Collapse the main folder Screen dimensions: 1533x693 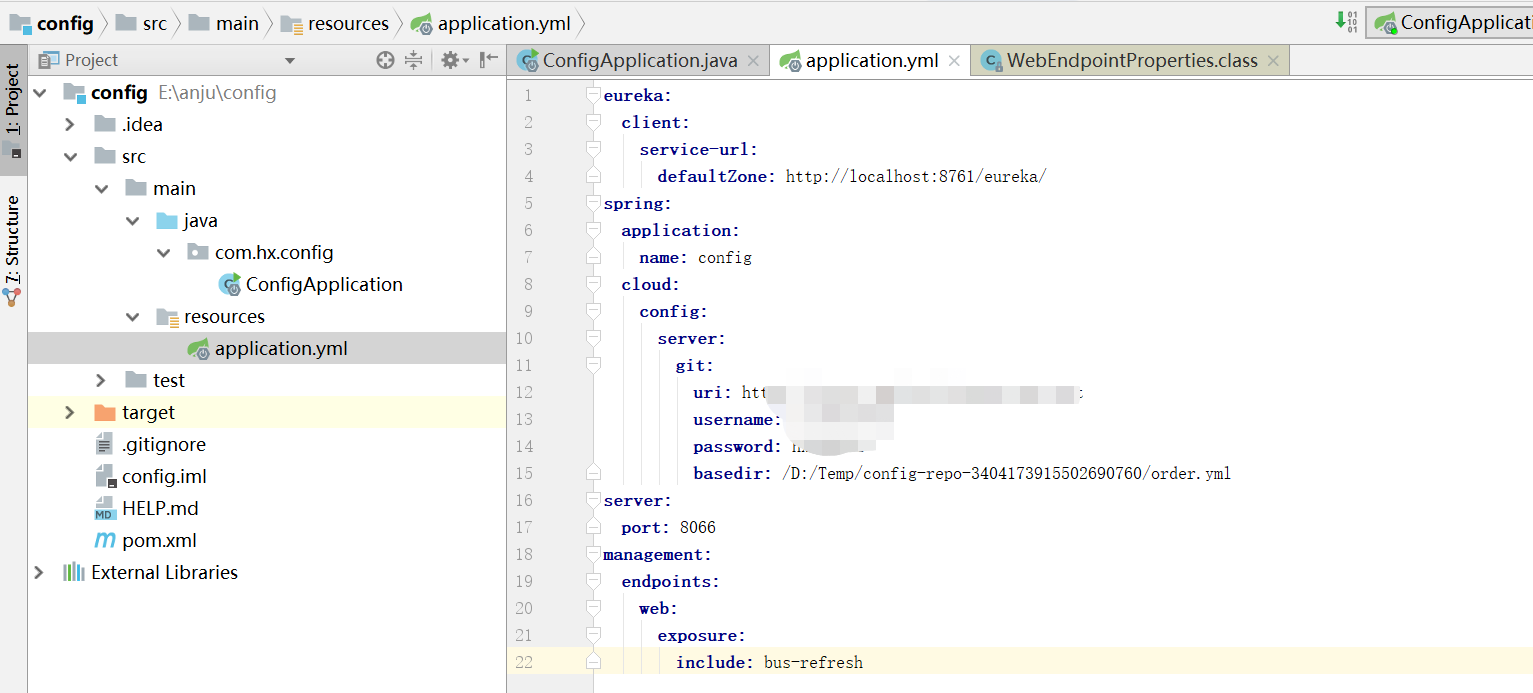click(x=102, y=189)
